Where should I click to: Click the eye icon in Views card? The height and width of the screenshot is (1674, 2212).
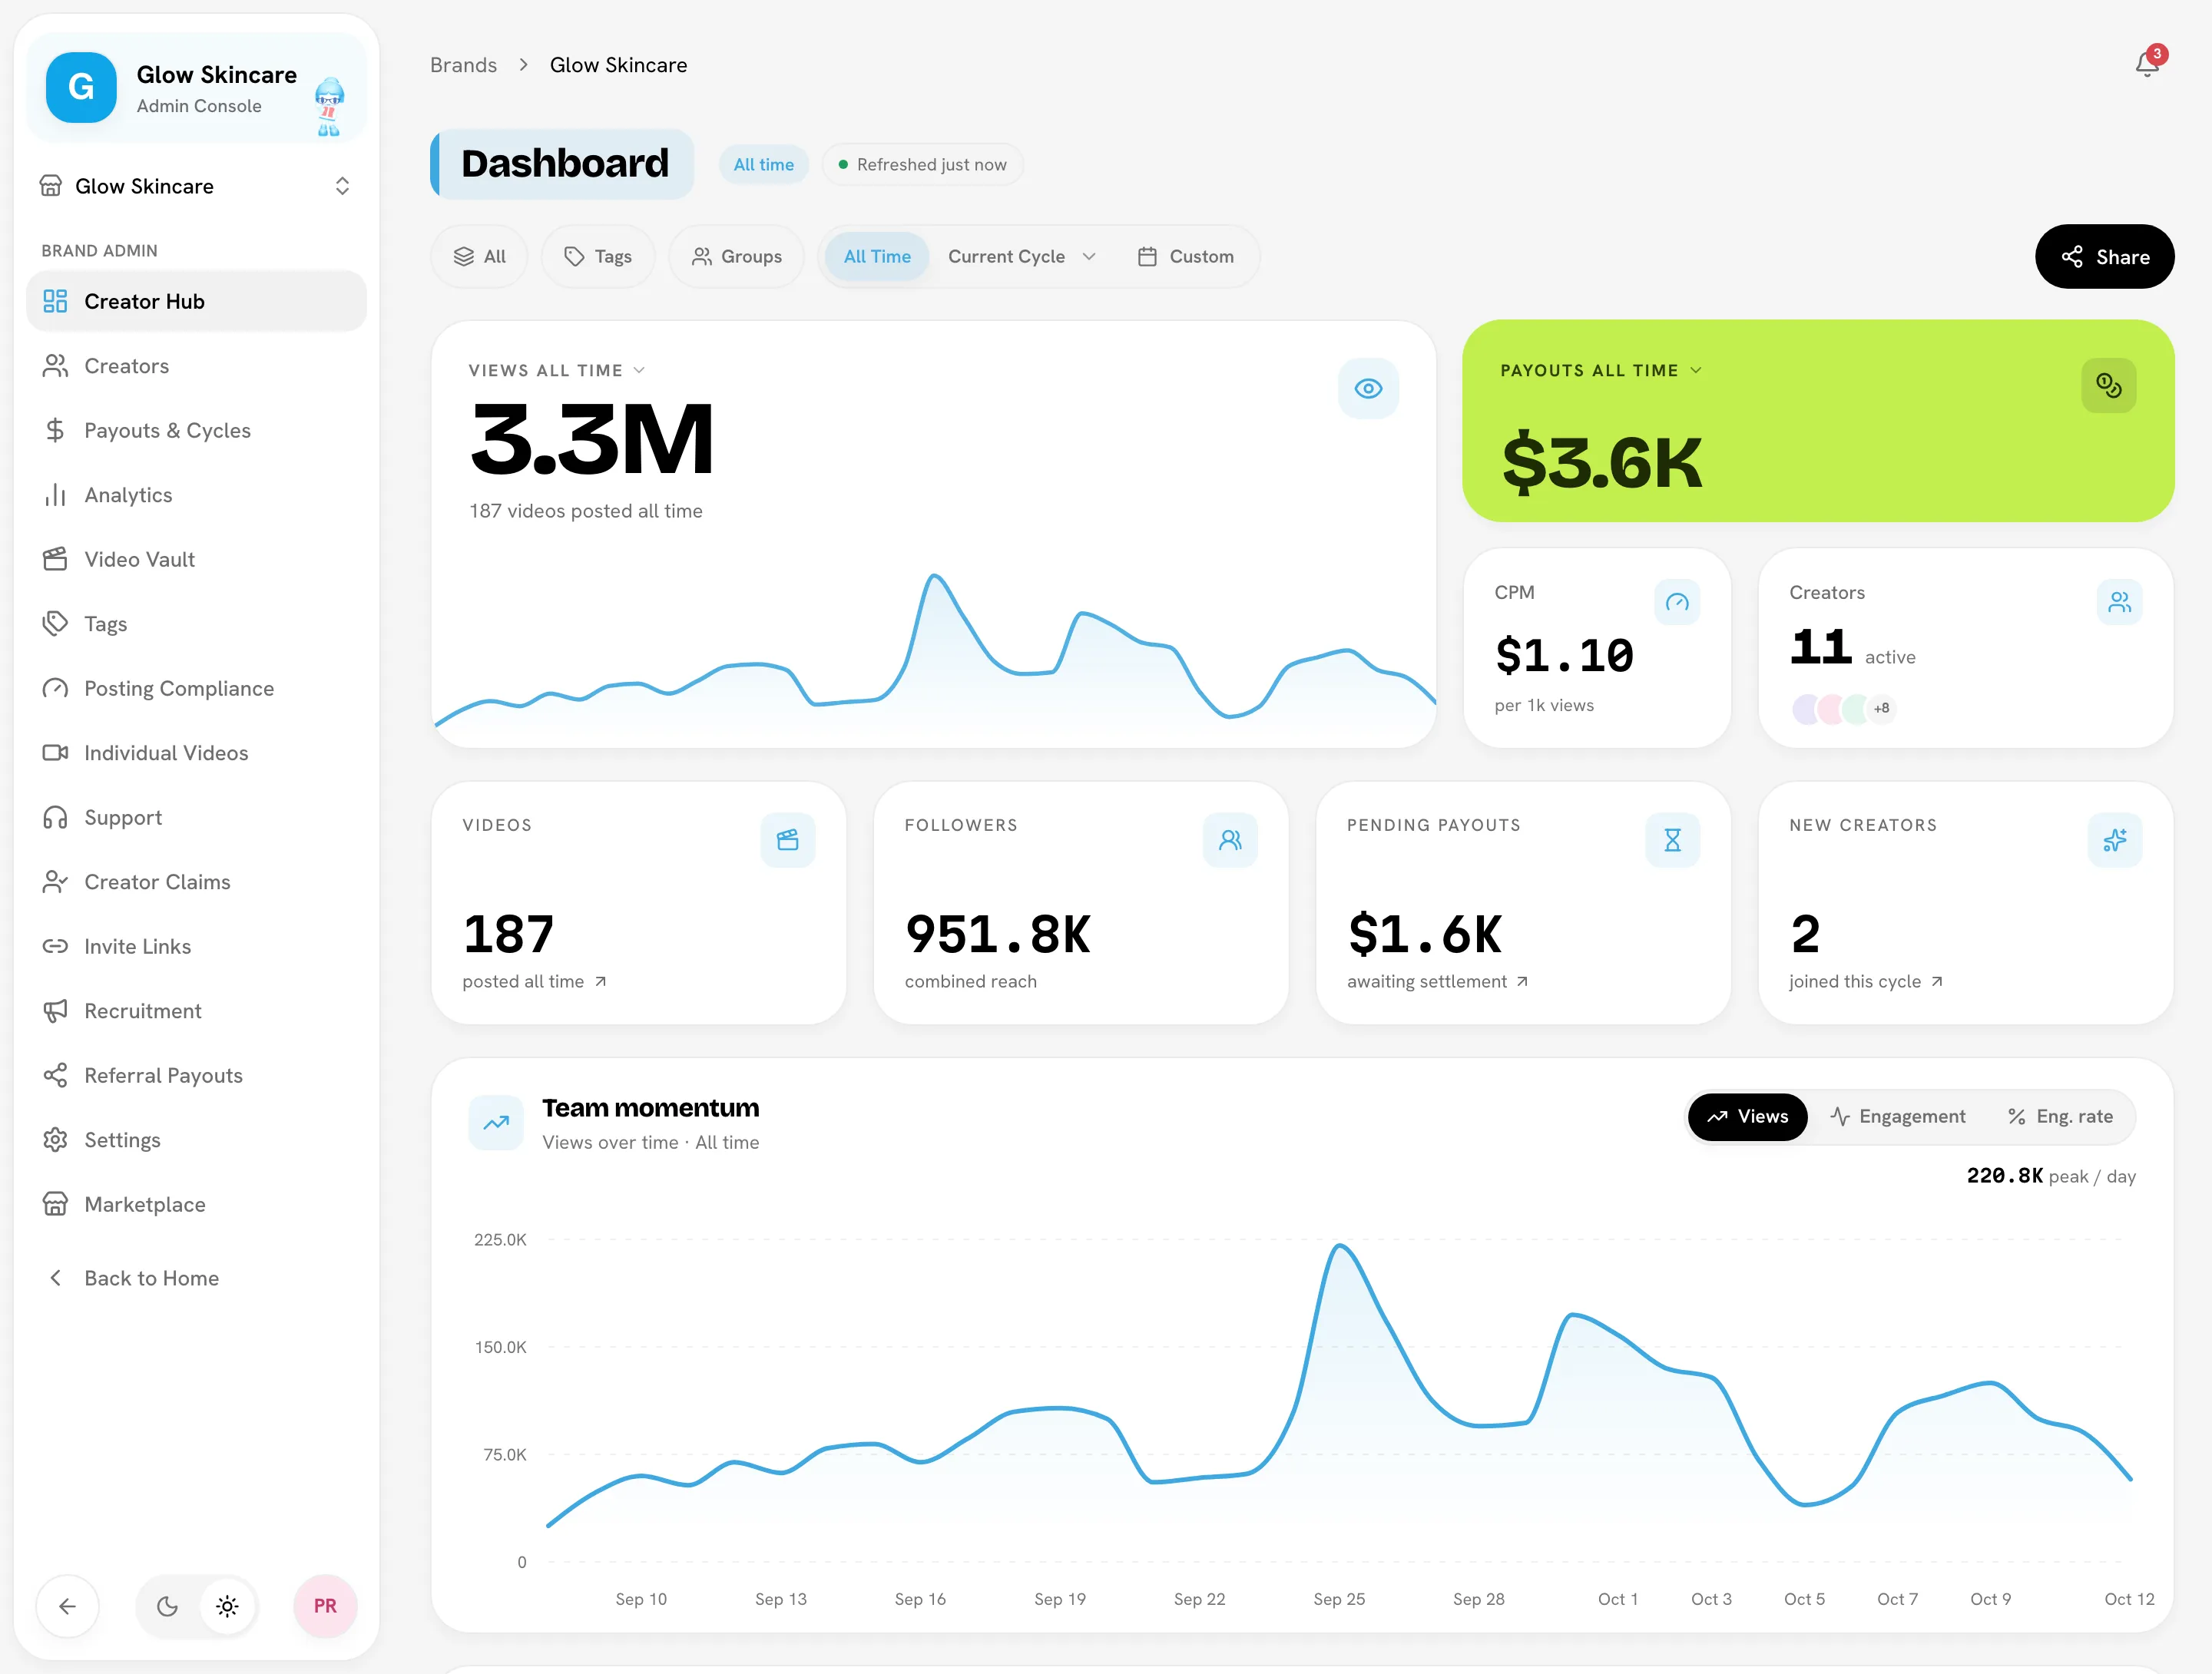click(x=1368, y=389)
